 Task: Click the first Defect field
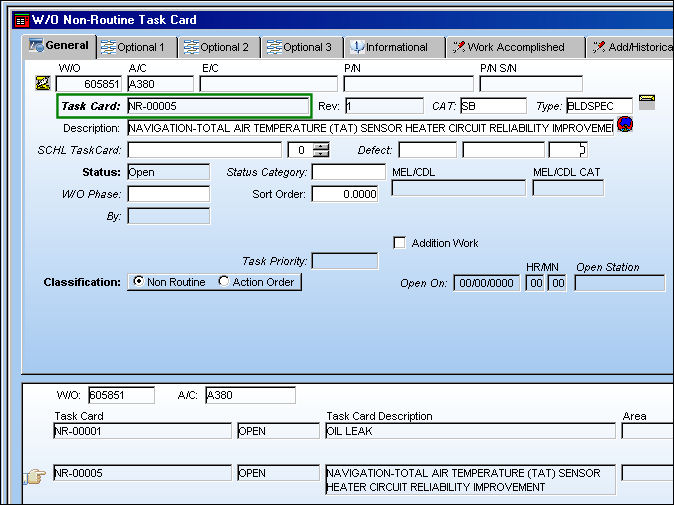(428, 150)
